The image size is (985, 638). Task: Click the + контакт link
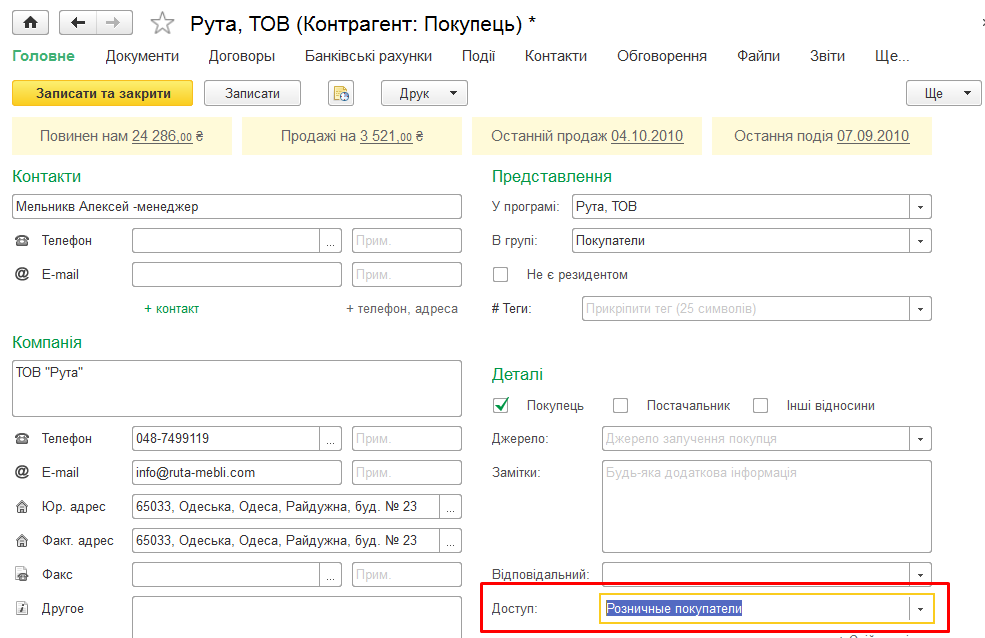171,308
